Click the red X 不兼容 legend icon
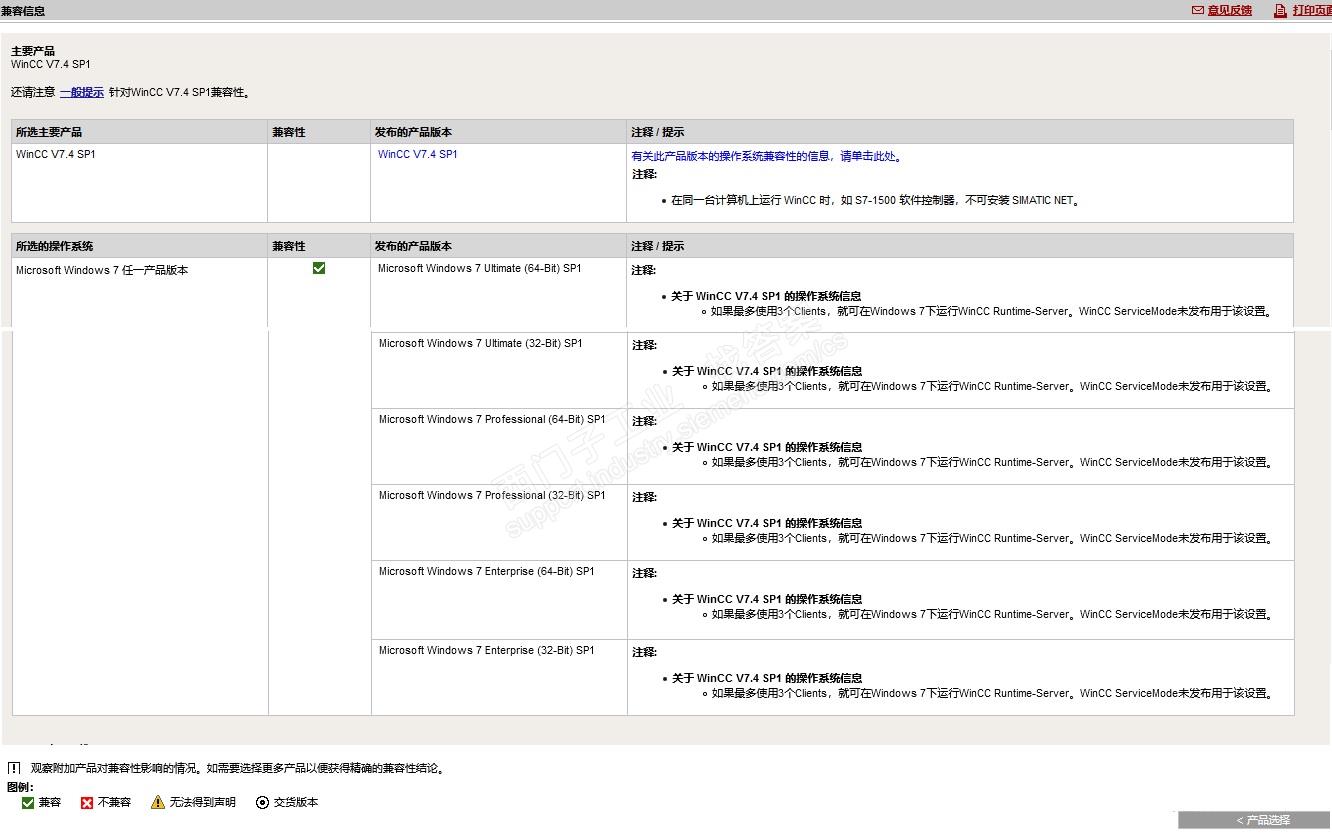The image size is (1332, 837). tap(87, 802)
